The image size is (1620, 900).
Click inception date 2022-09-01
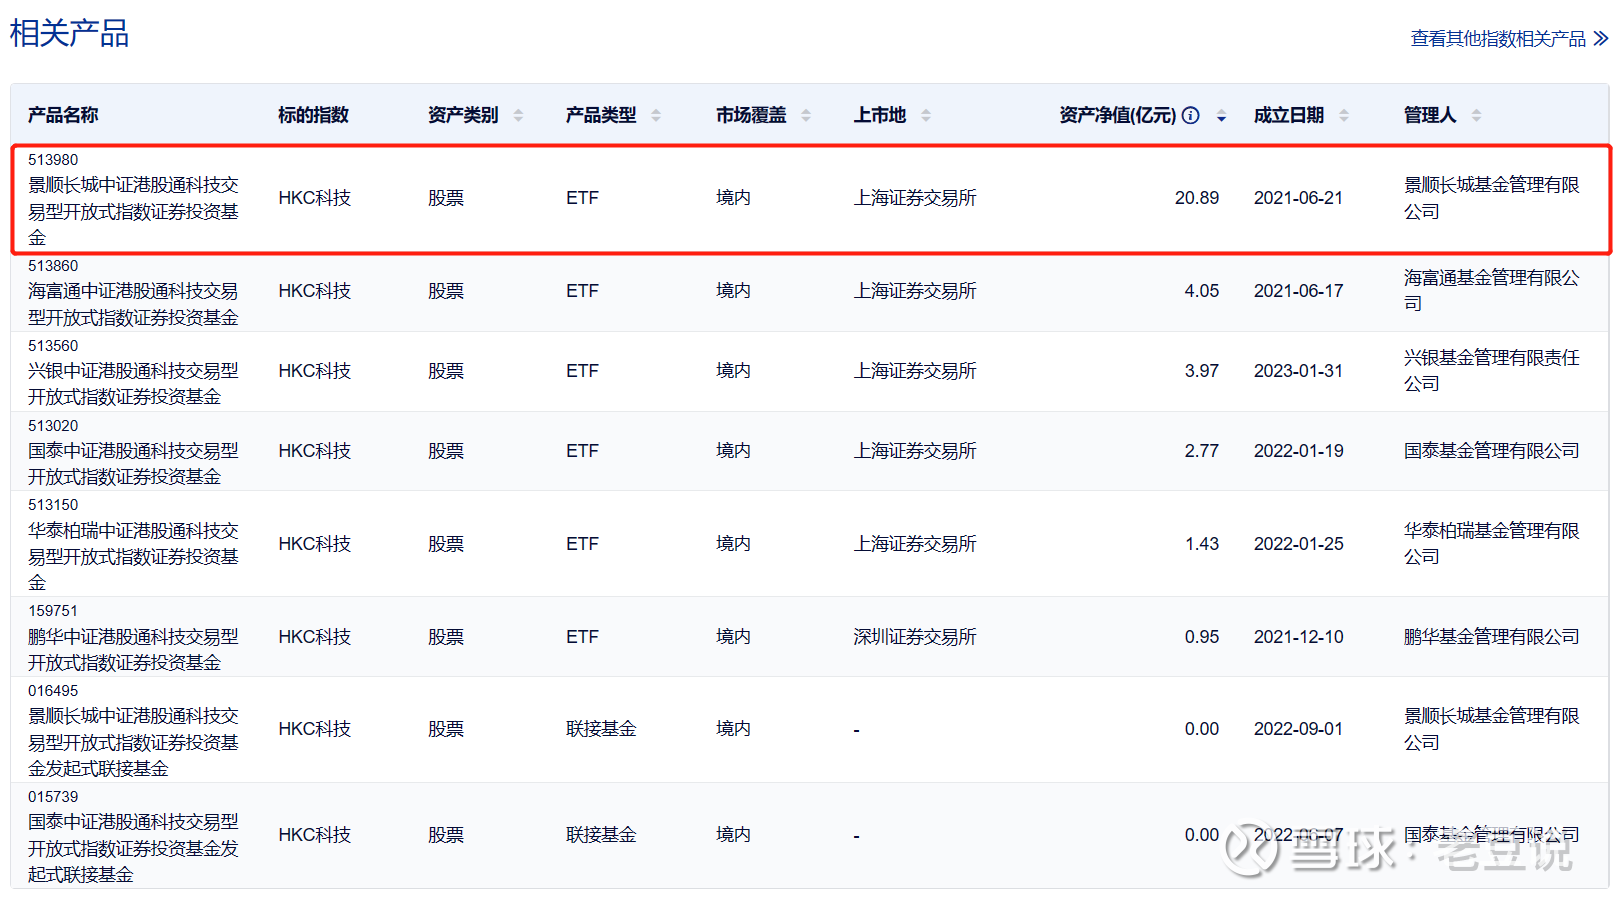(1298, 729)
